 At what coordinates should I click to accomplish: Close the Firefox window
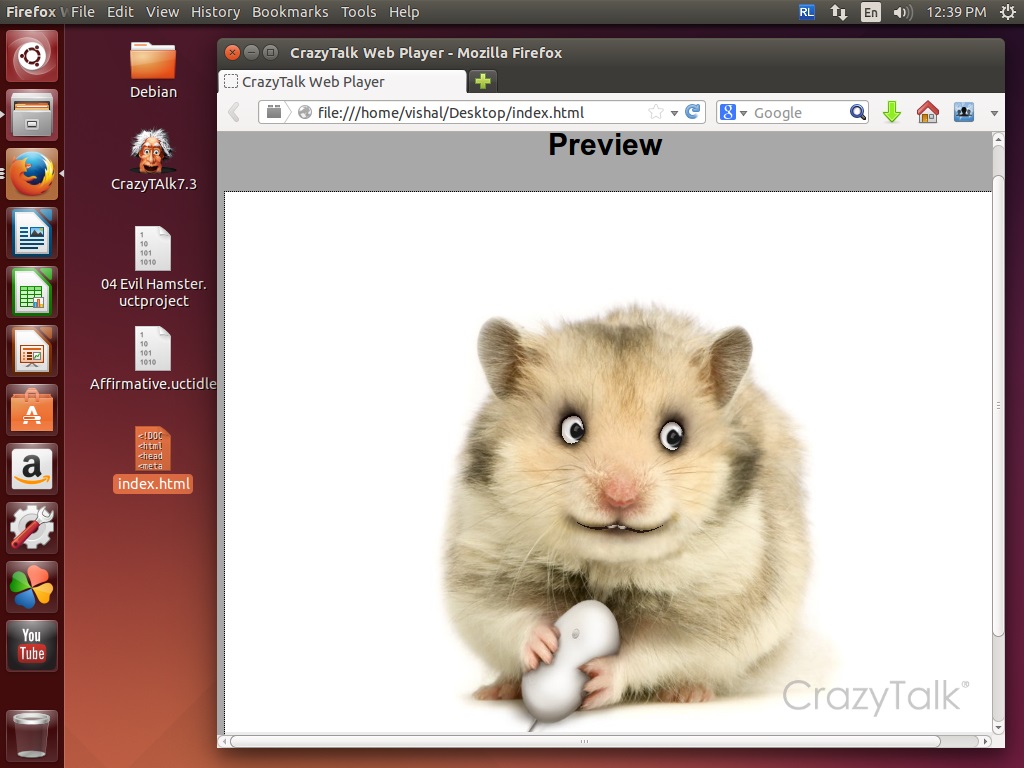232,52
